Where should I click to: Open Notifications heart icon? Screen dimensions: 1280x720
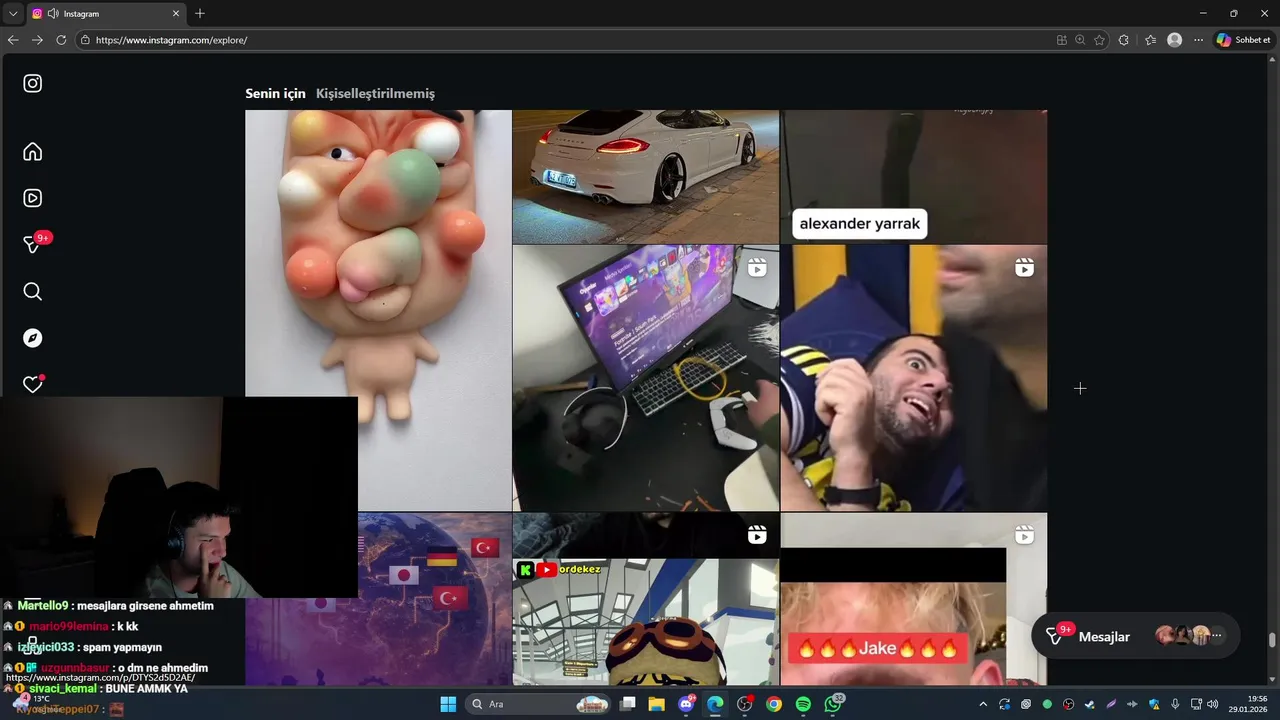(x=33, y=384)
